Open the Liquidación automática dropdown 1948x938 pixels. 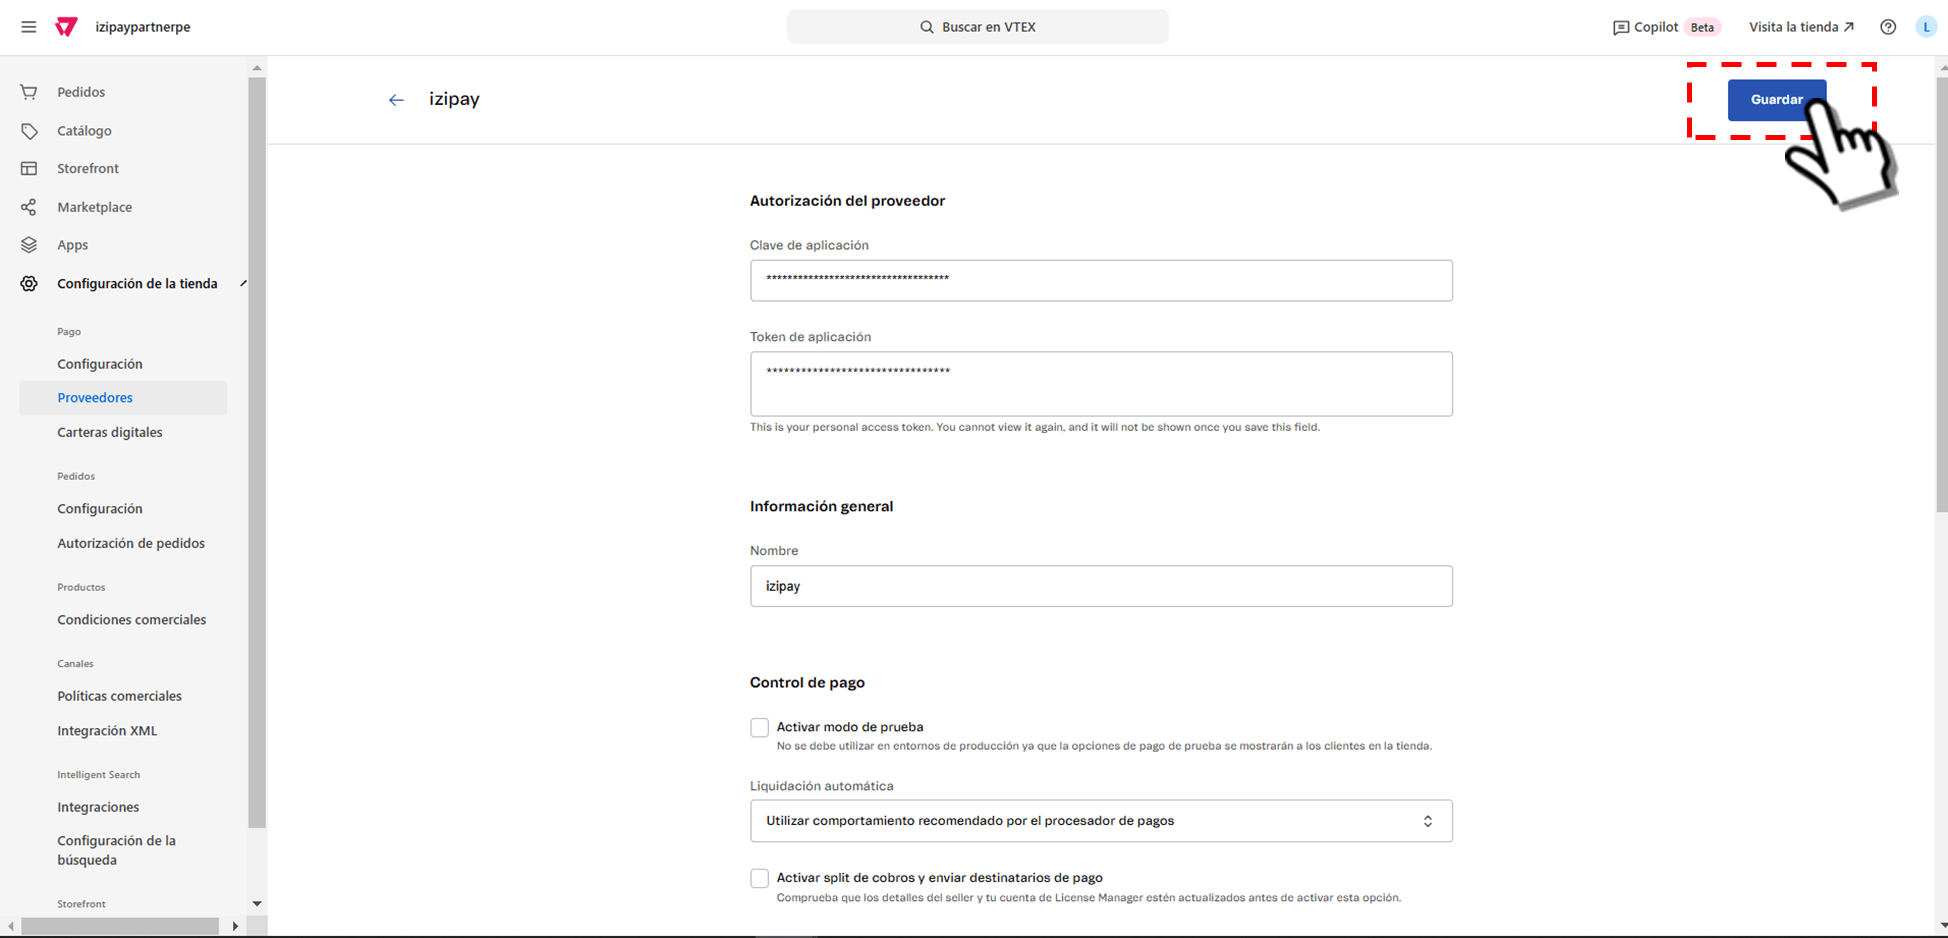pos(1101,821)
